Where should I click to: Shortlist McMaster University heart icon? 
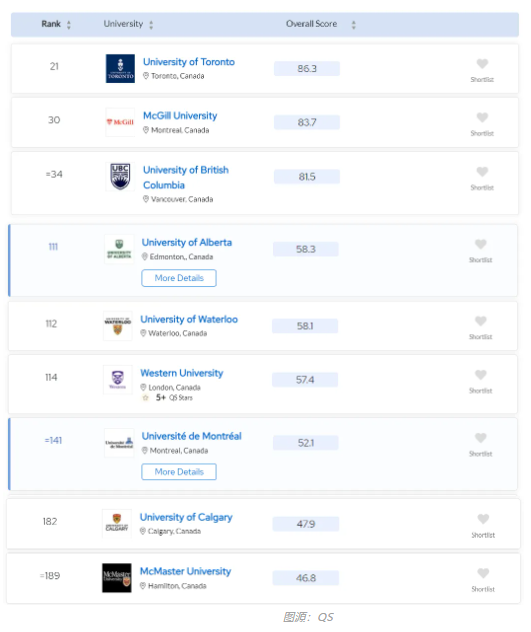click(483, 573)
